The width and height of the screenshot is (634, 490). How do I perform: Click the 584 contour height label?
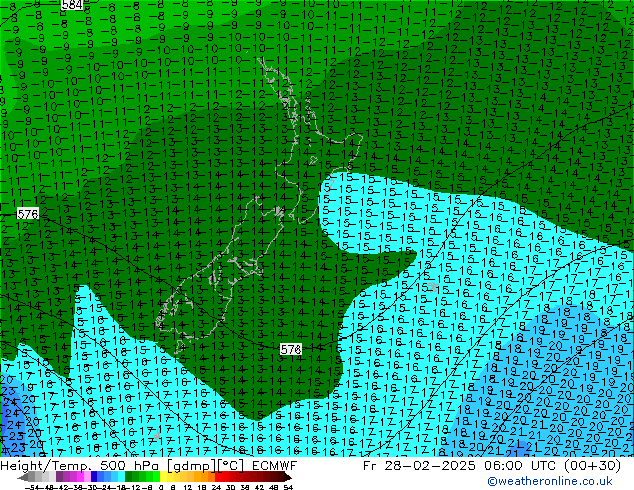(x=72, y=5)
